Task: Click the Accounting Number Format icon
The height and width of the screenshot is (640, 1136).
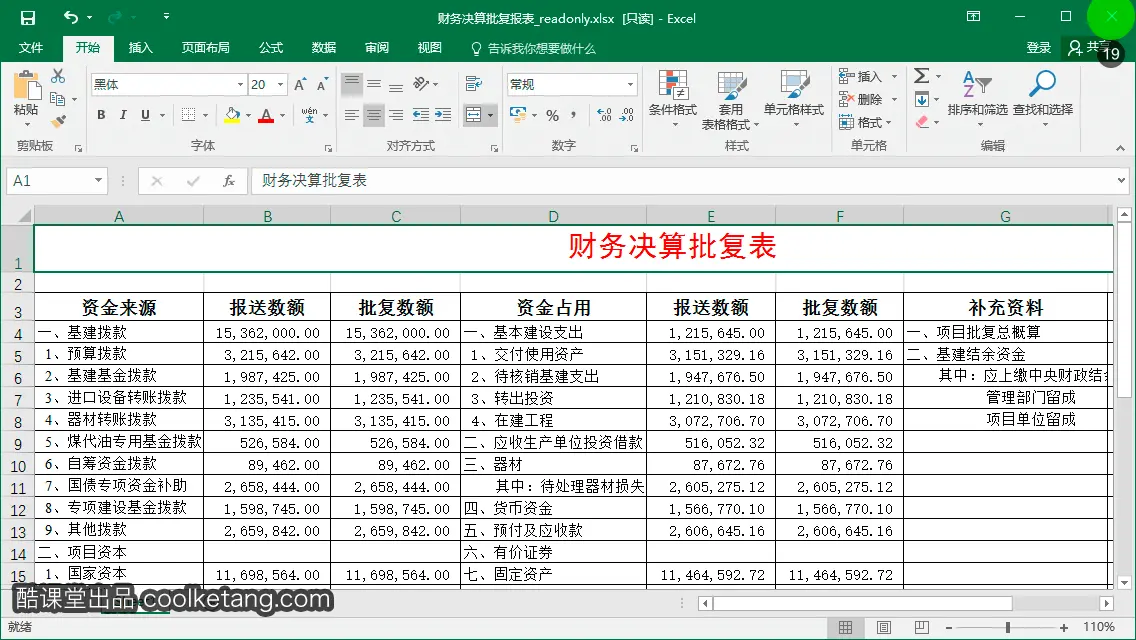Action: tap(518, 115)
